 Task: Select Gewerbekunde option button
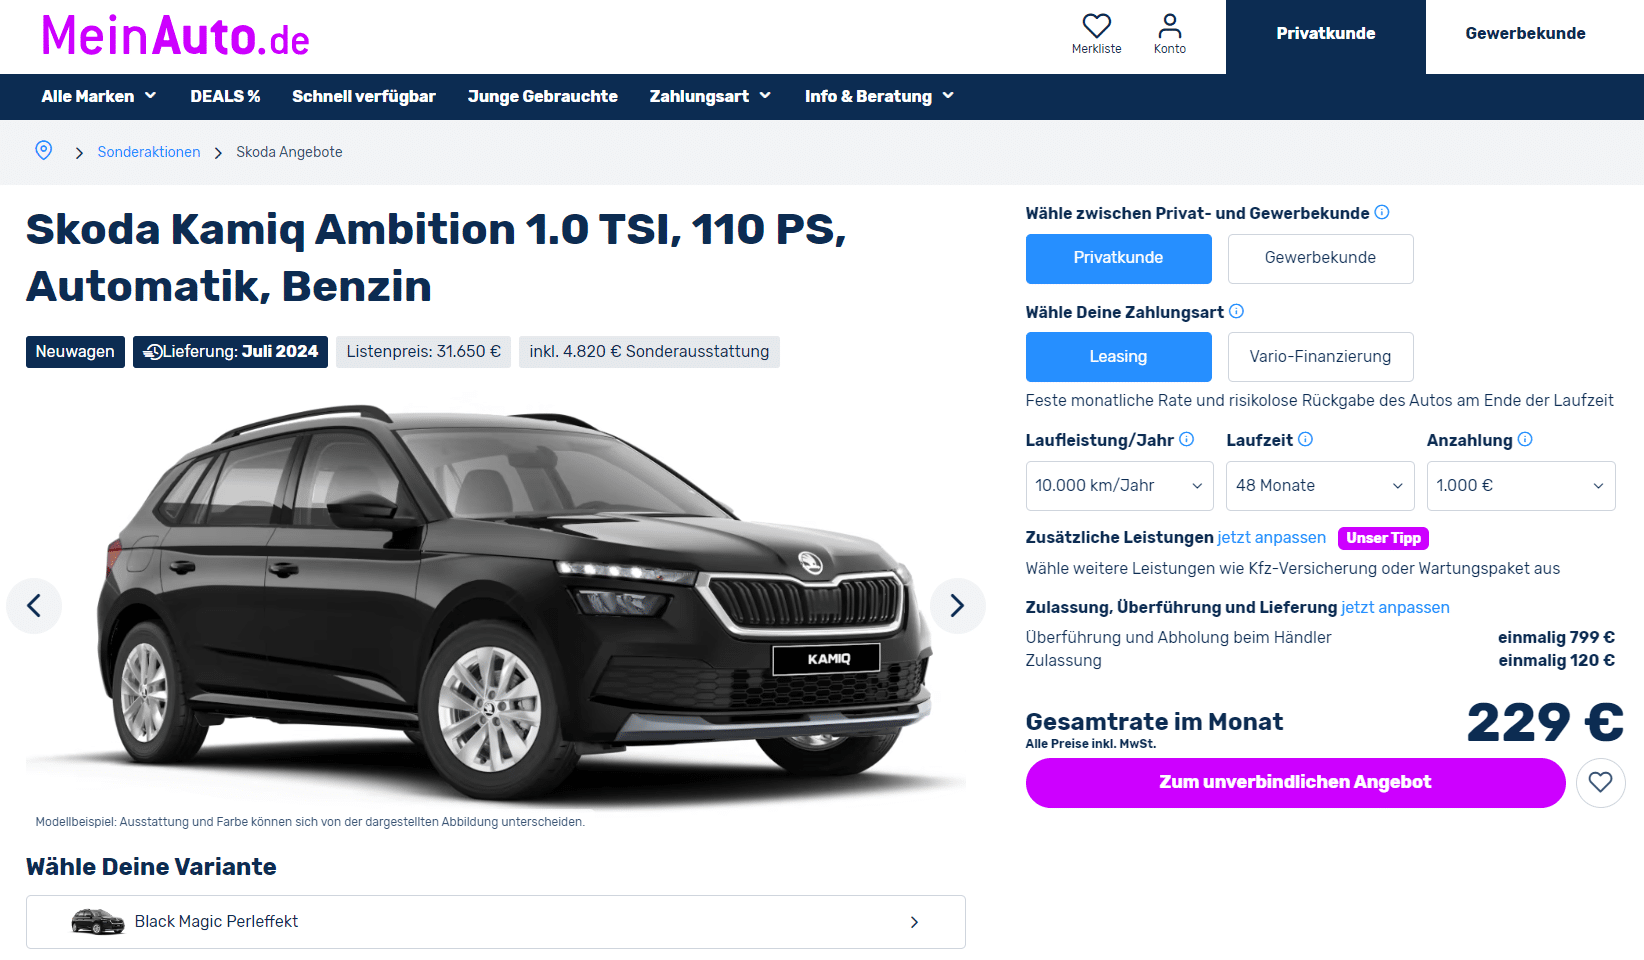[1320, 258]
